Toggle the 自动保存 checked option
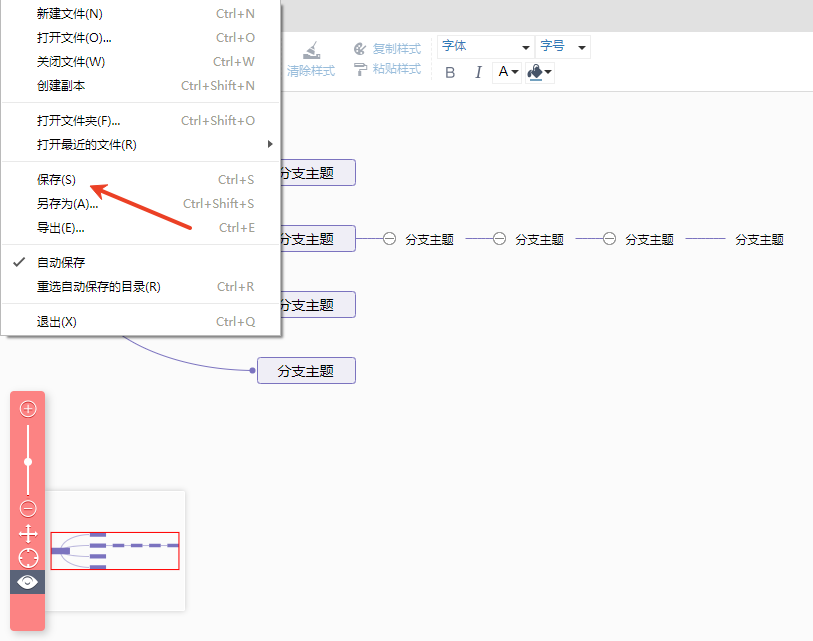The image size is (813, 641). coord(141,263)
